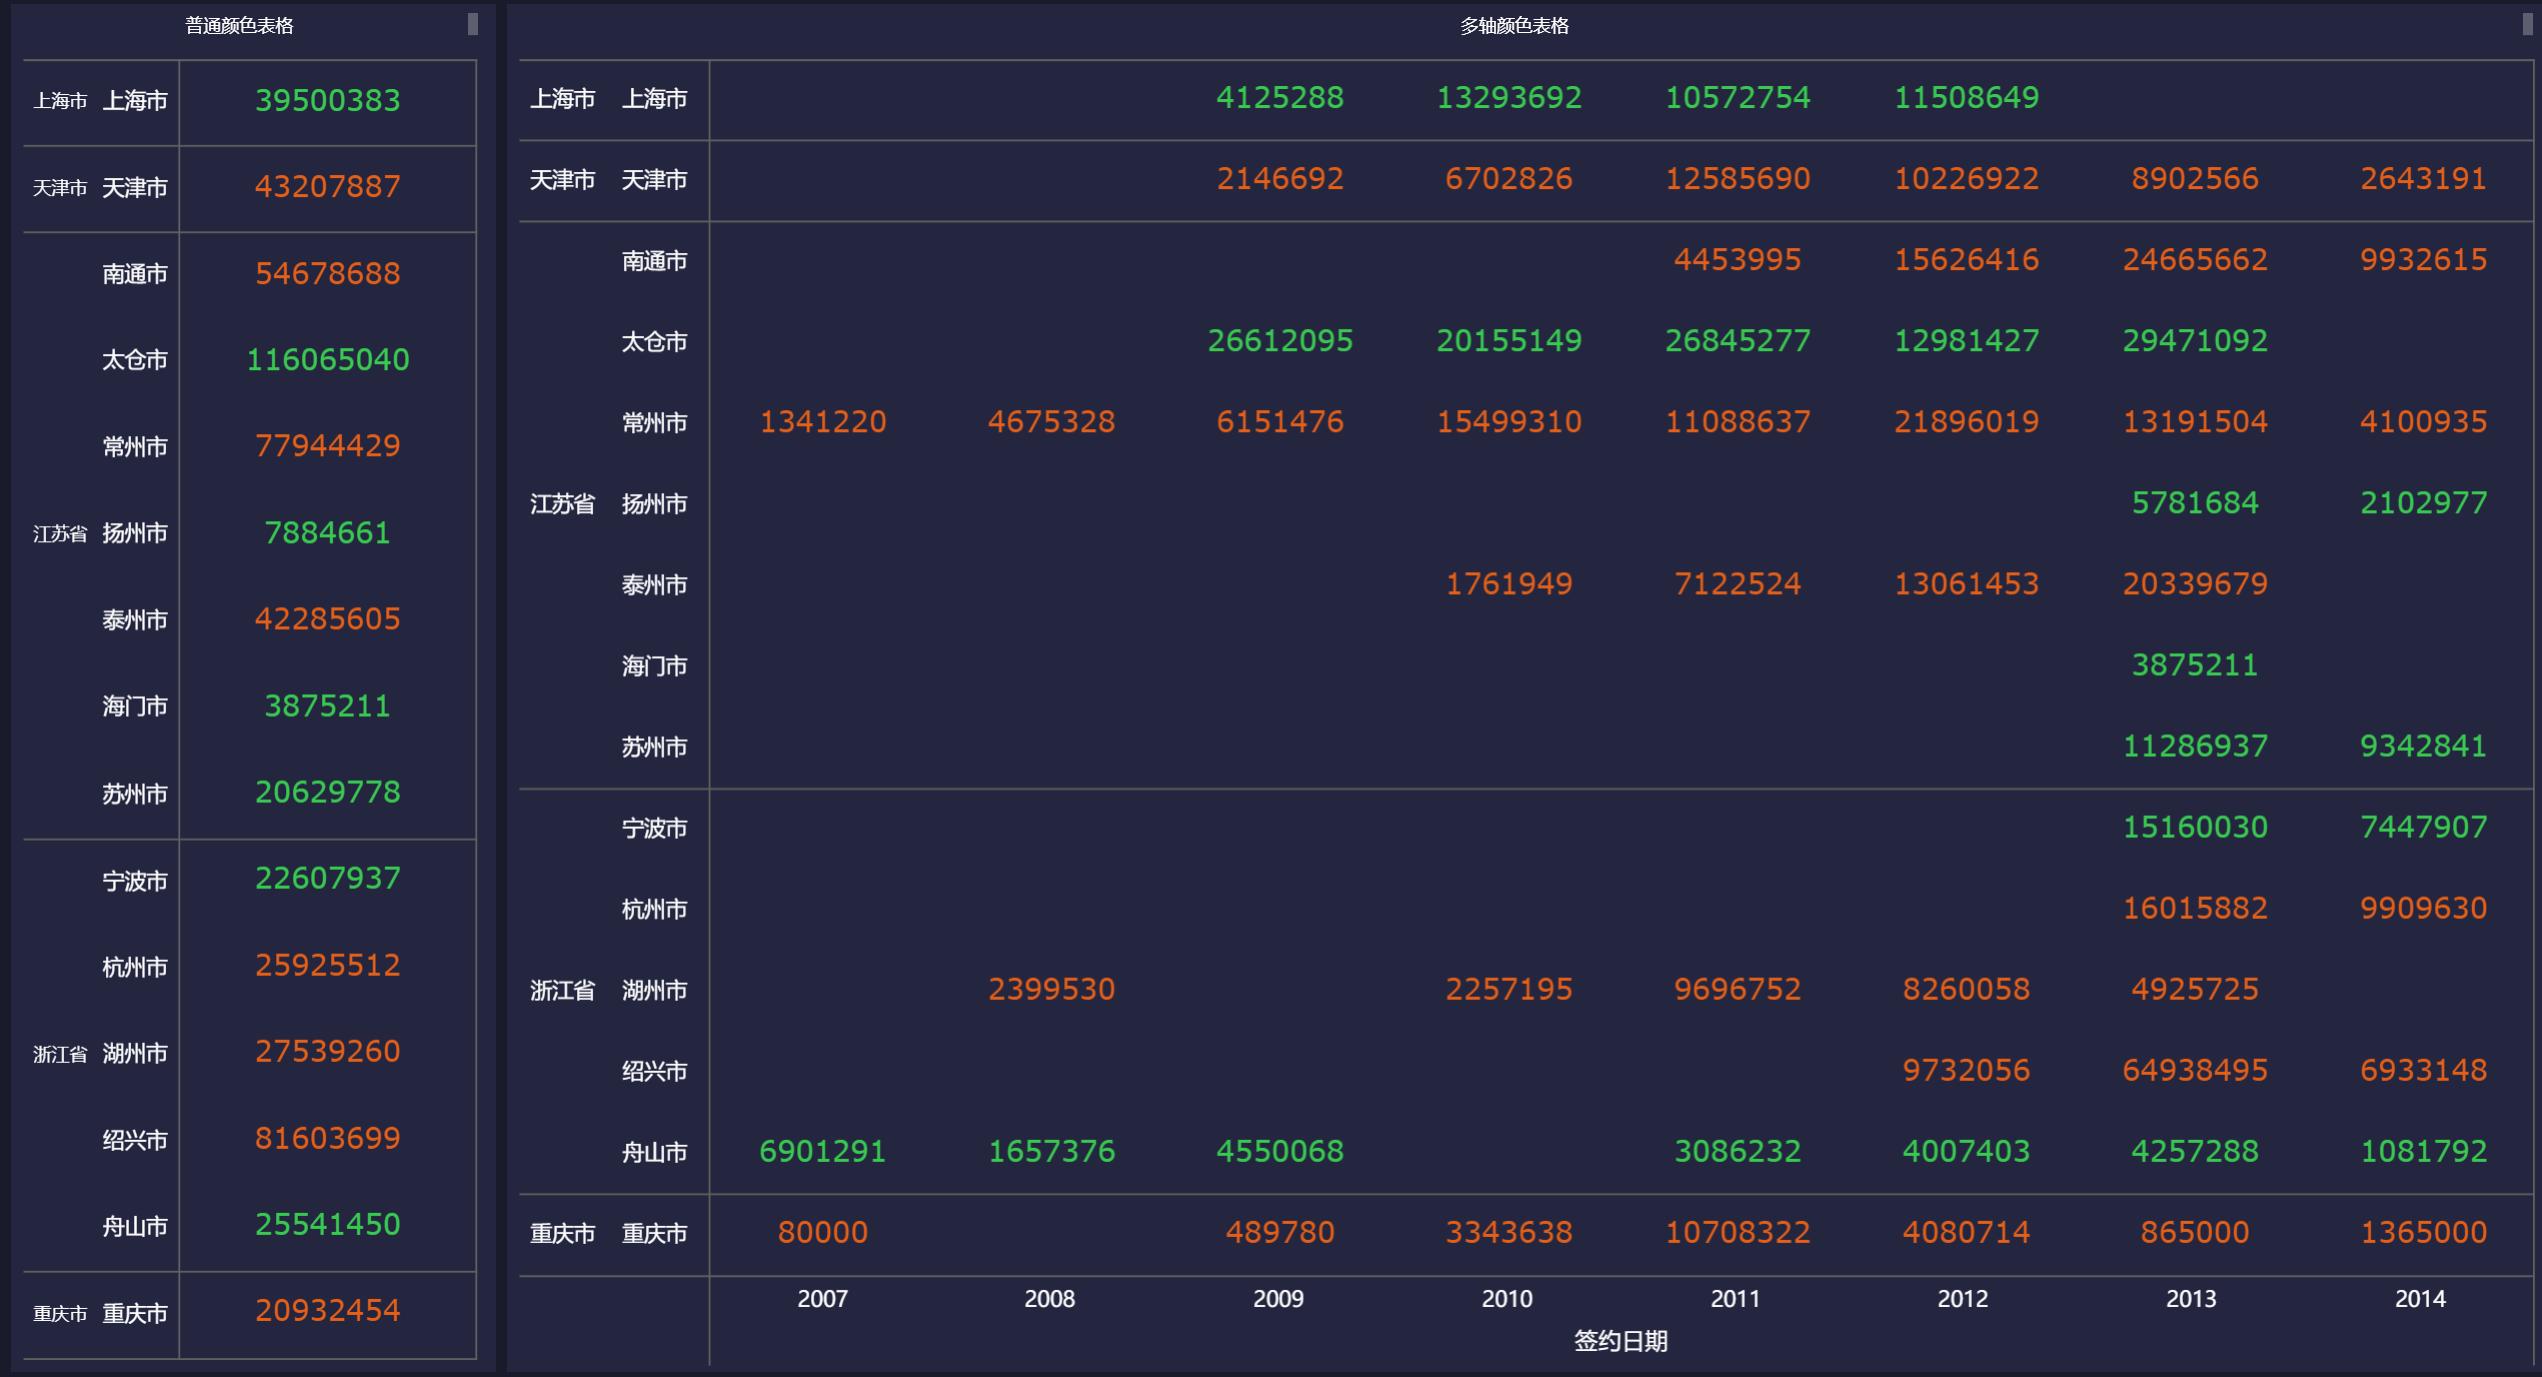Click 江苏省 row header in multi-axis table
This screenshot has height=1377, width=2542.
tap(562, 504)
